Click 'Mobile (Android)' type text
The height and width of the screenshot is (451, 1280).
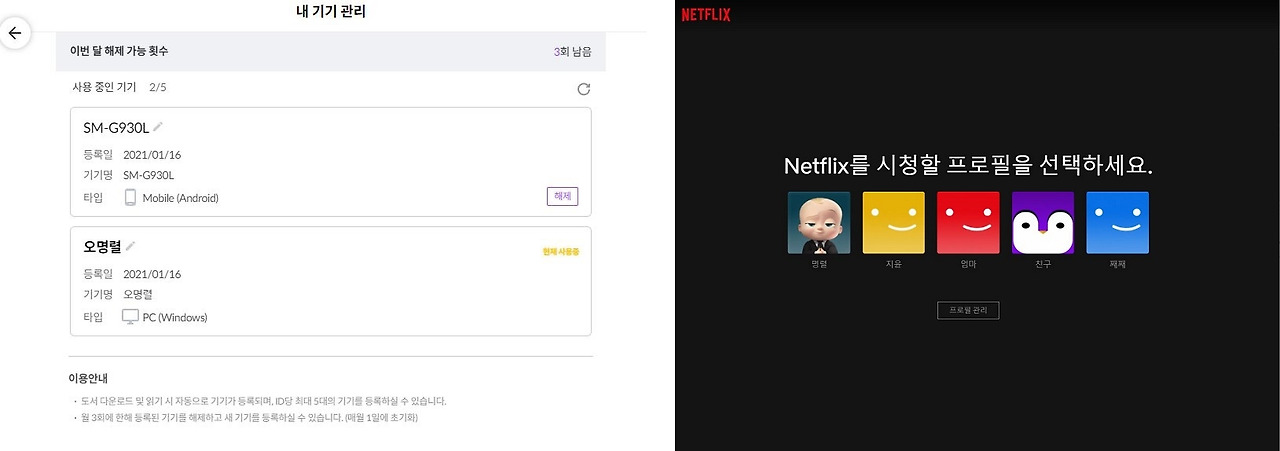(180, 198)
